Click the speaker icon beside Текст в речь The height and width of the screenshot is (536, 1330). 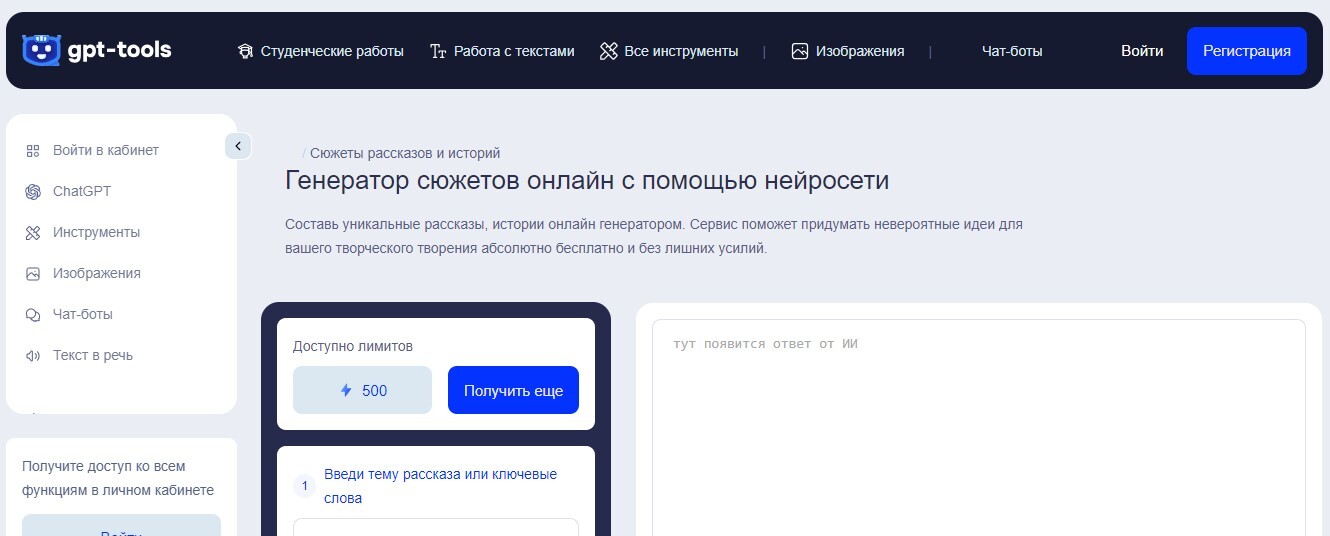point(33,356)
